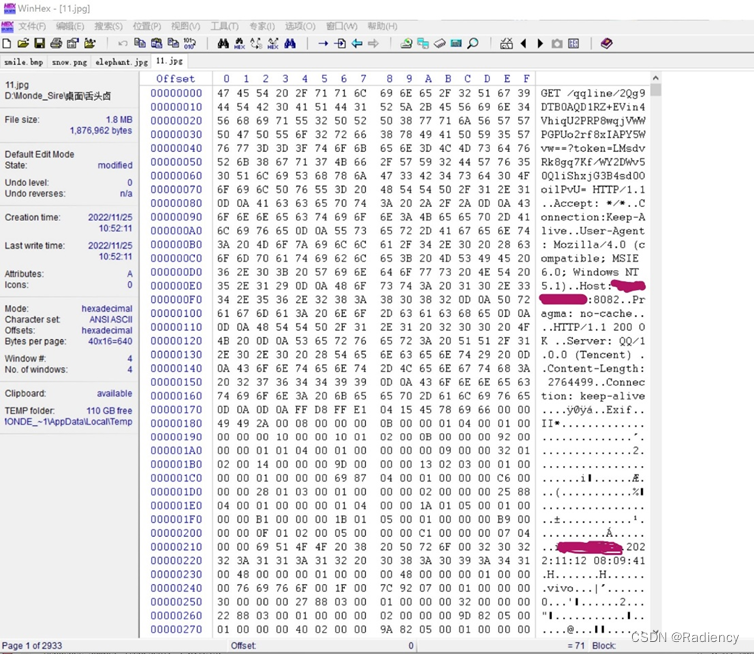Click the magnifying glass Analyze icon
Screen dimensions: 754x654
pos(473,44)
